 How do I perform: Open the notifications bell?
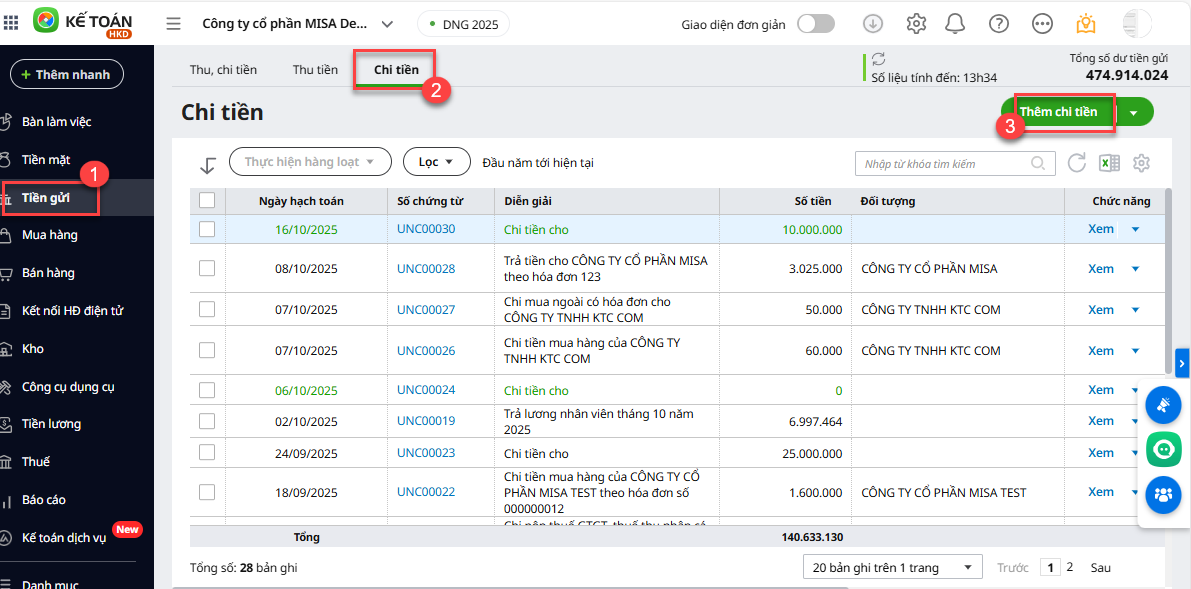coord(955,24)
